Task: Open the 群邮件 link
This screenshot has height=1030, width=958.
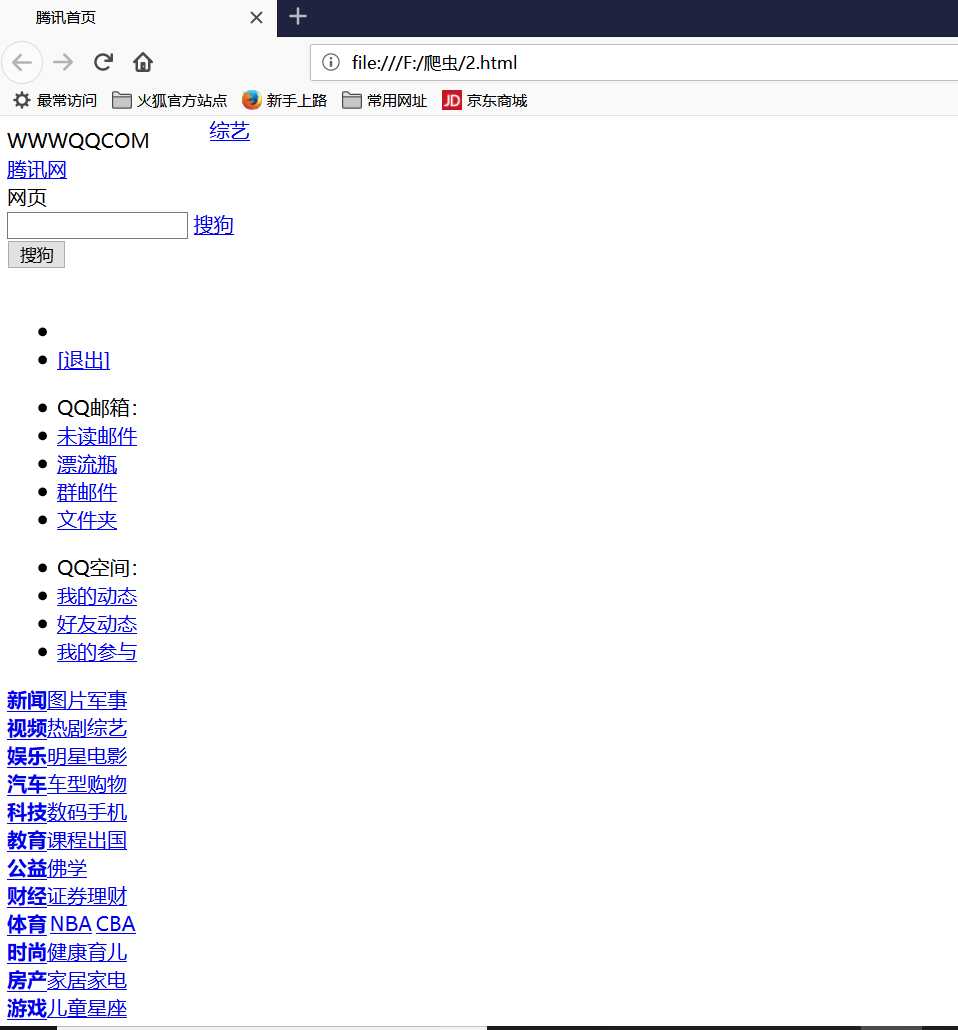Action: click(87, 492)
